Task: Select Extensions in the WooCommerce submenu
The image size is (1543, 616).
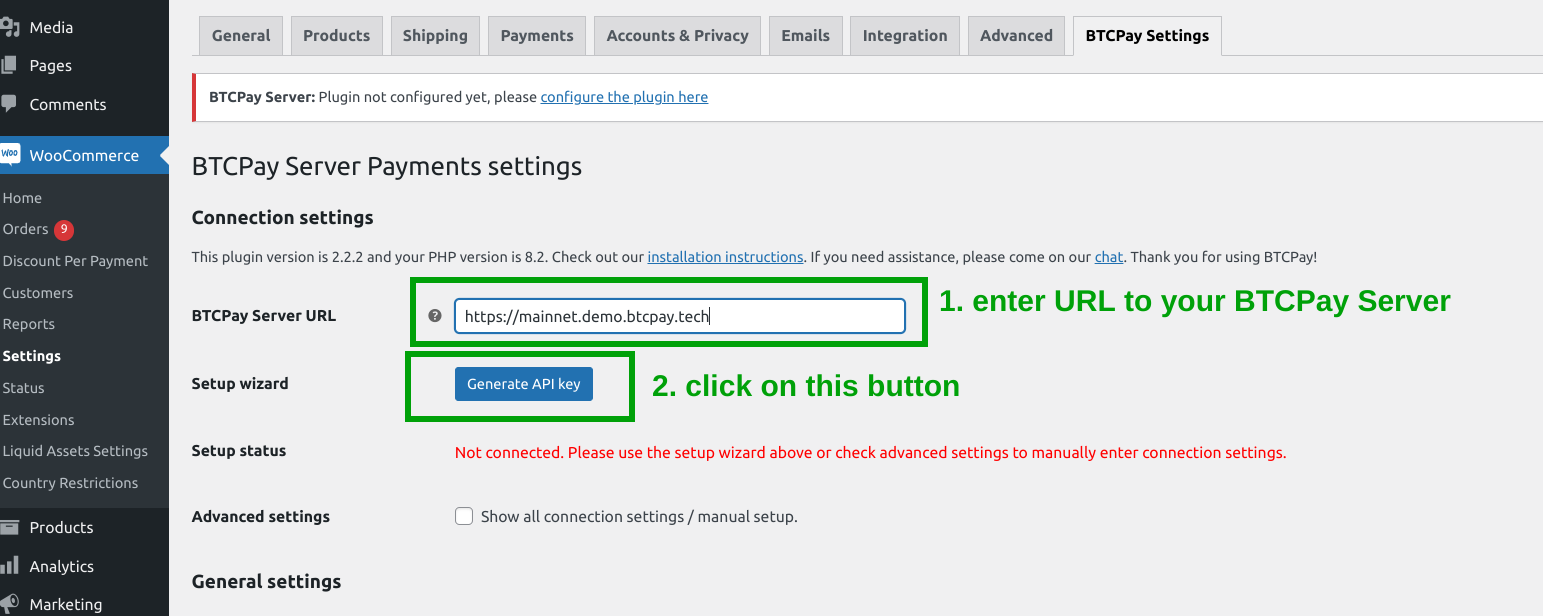Action: coord(39,419)
